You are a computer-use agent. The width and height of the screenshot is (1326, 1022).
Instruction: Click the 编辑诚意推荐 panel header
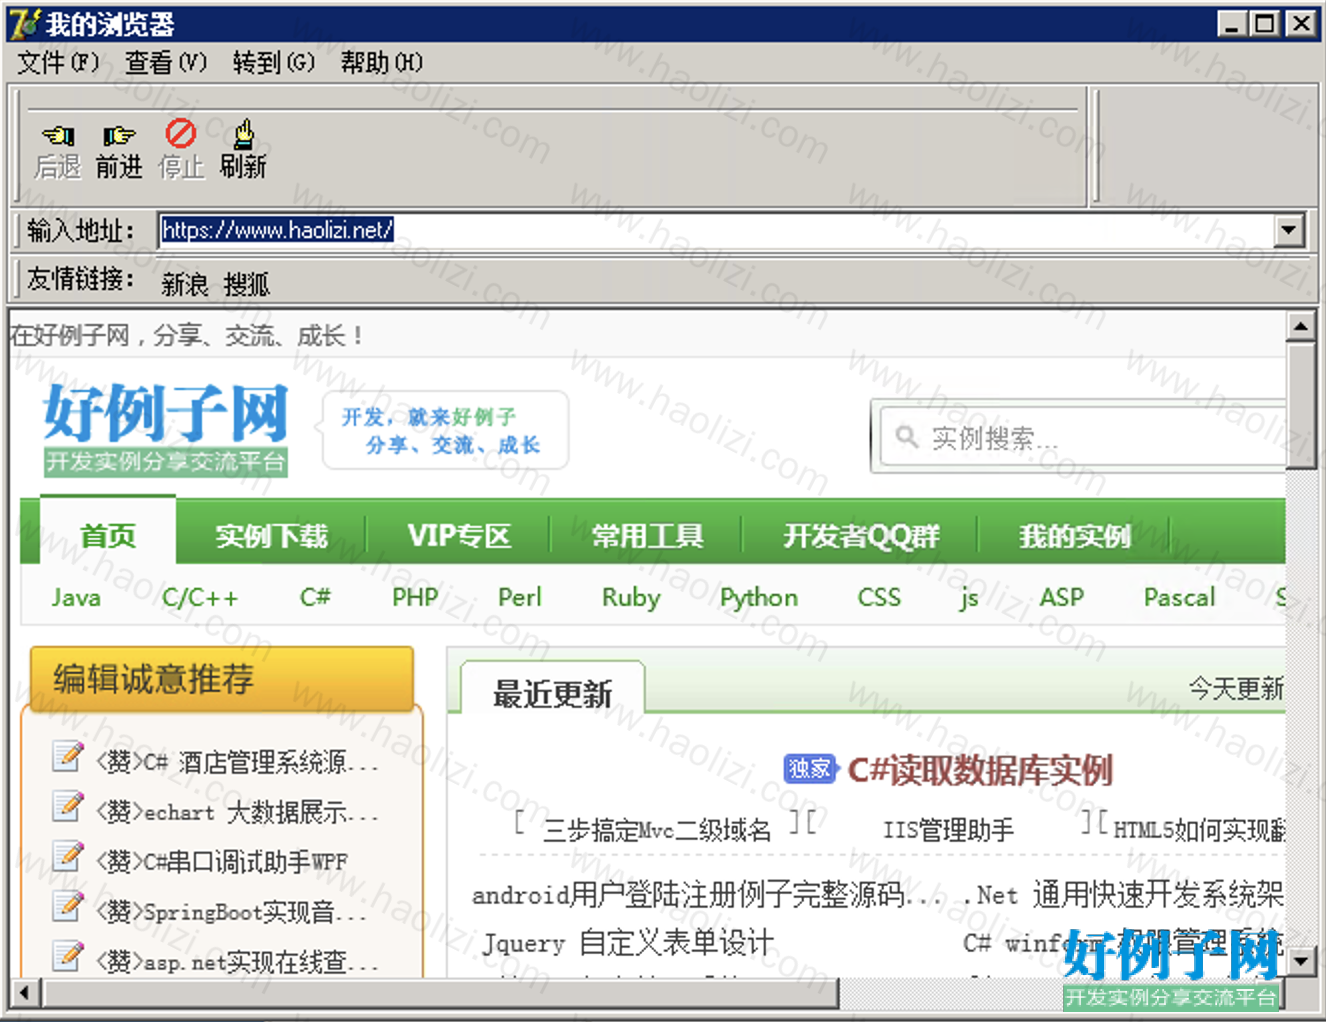click(222, 679)
